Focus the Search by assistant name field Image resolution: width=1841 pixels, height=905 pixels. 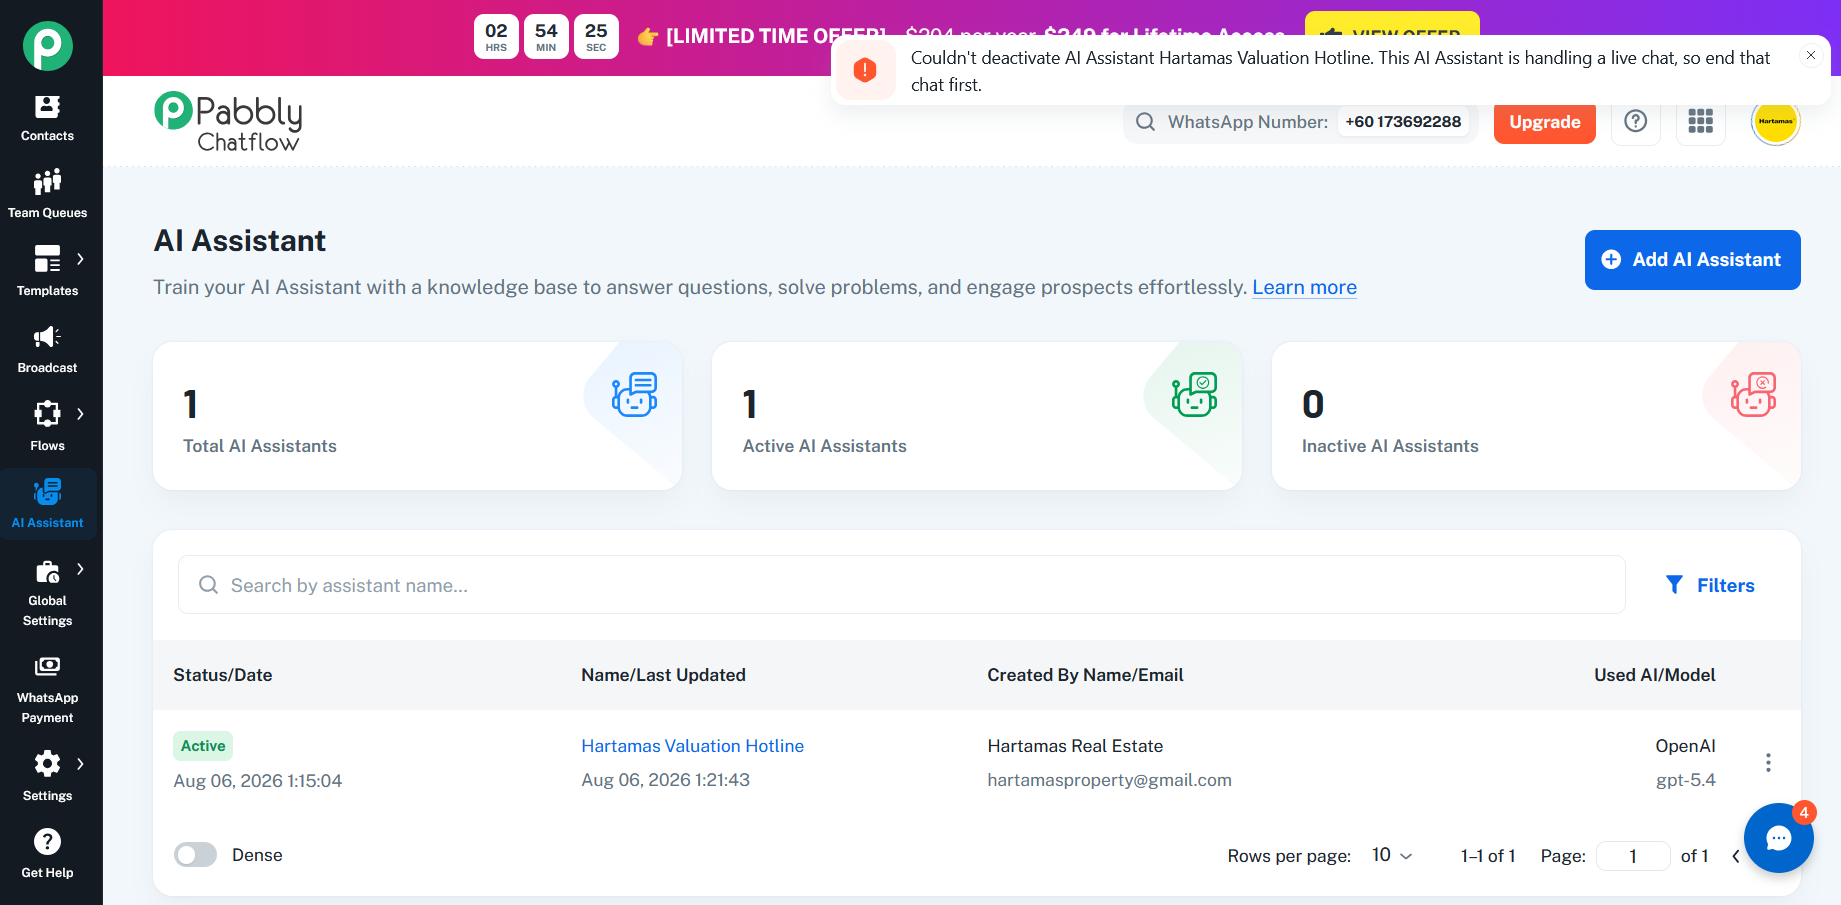click(901, 585)
